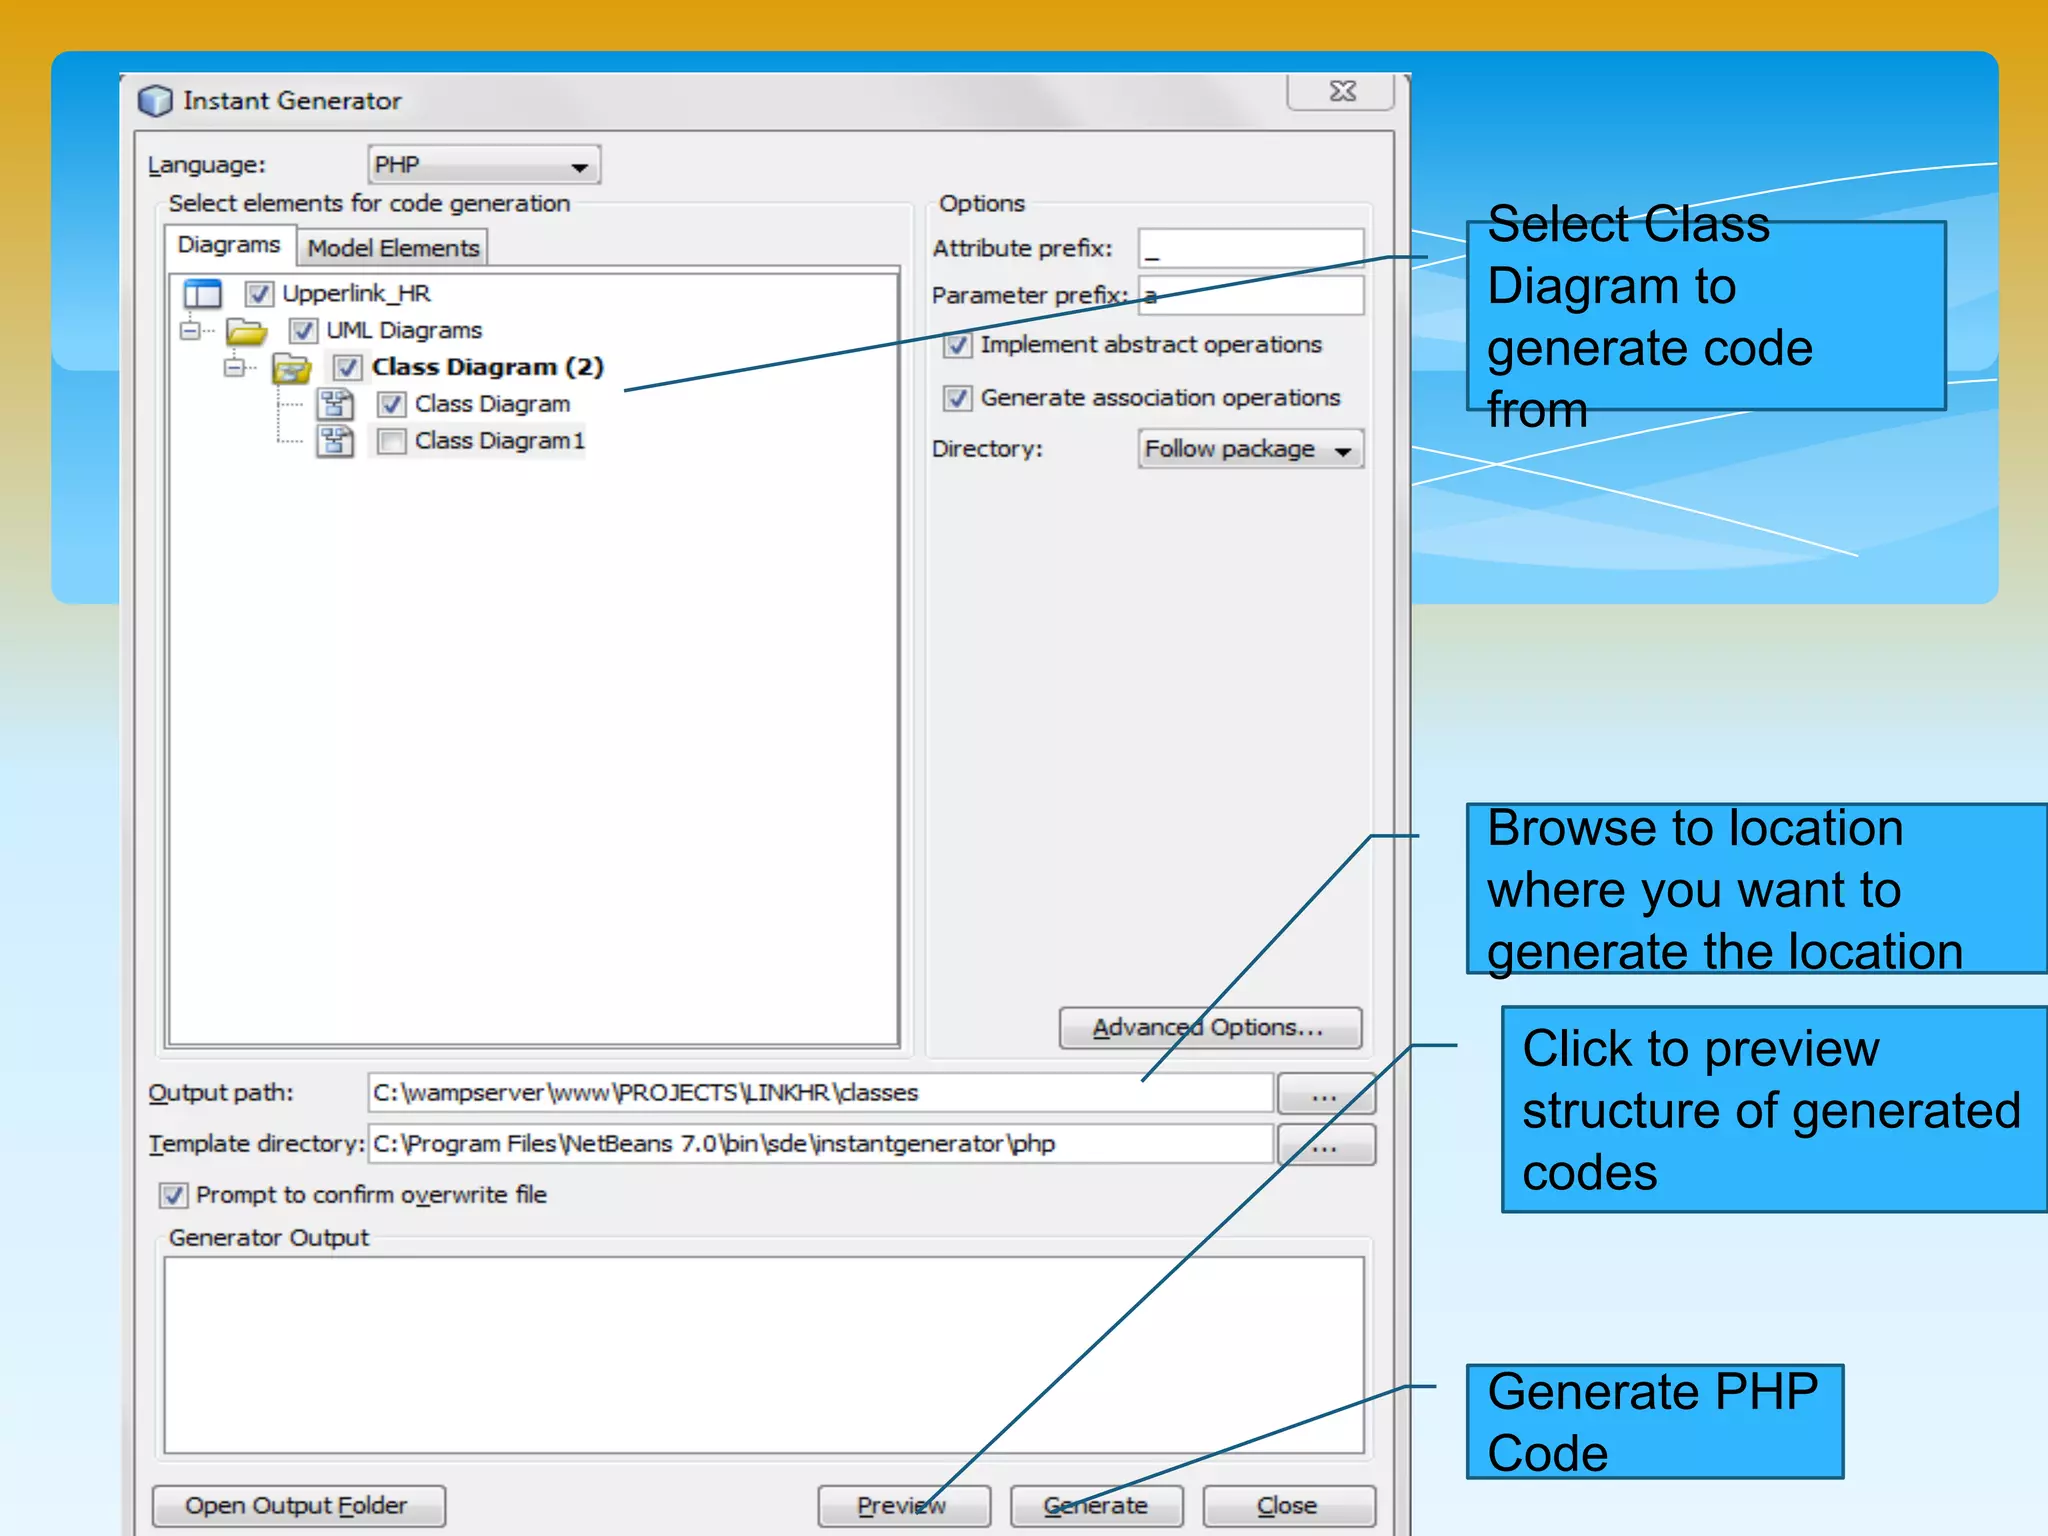
Task: Browse for Output path with ellipsis button
Action: click(1326, 1094)
